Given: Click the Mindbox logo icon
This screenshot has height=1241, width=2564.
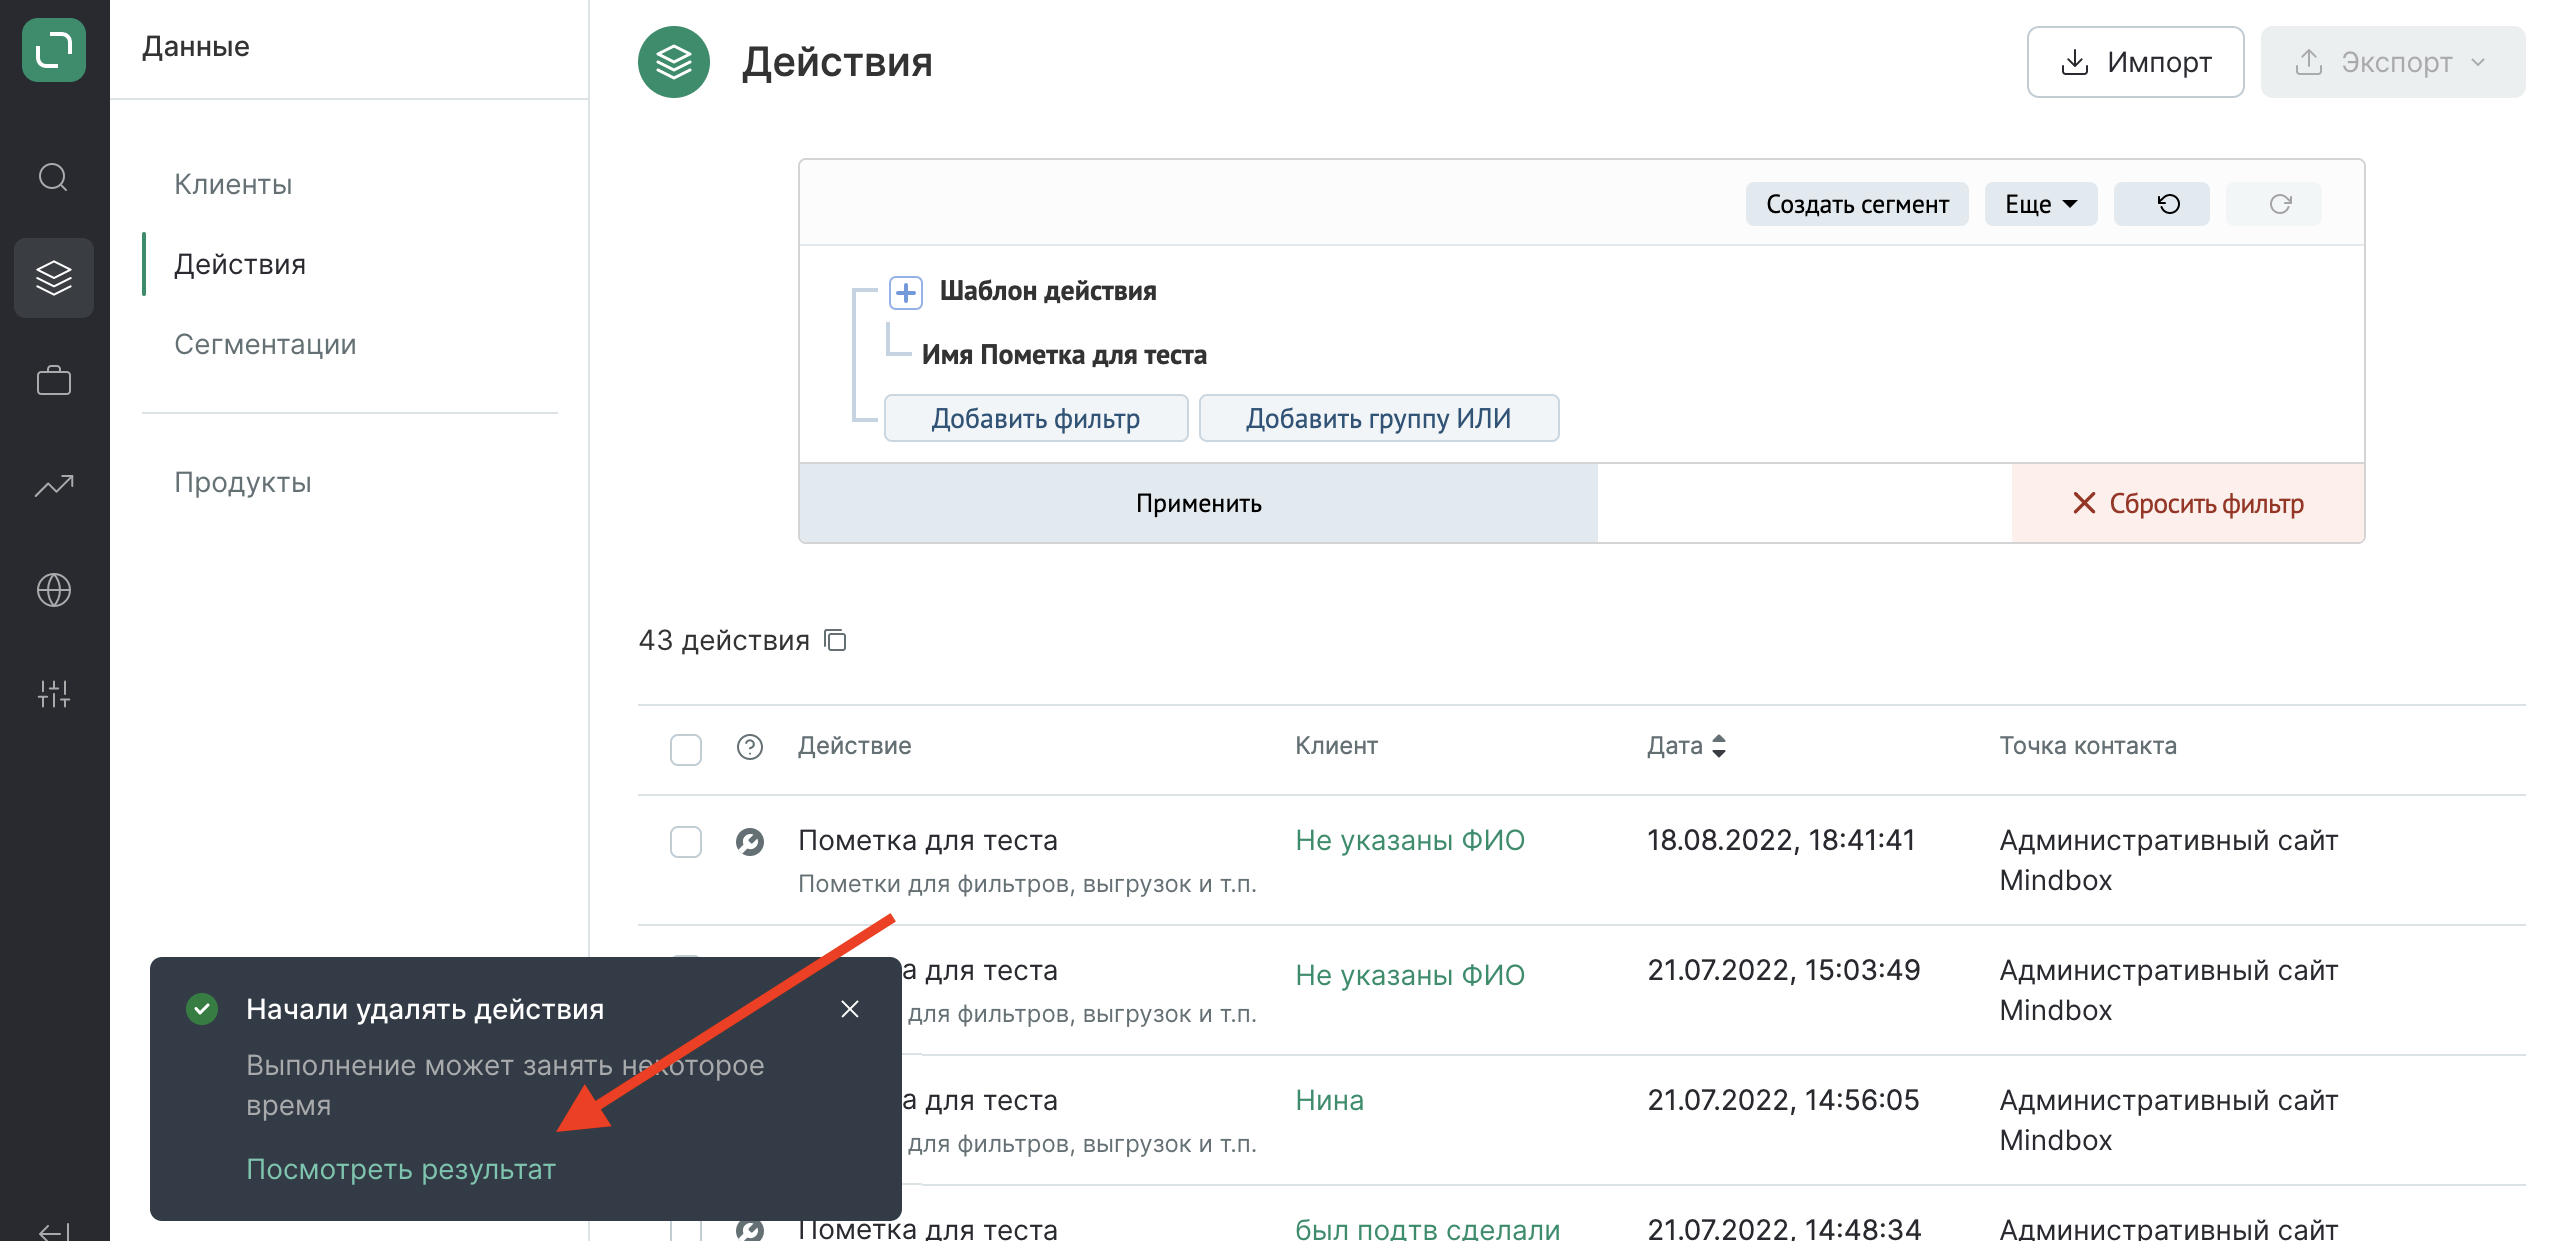Looking at the screenshot, I should [x=54, y=50].
